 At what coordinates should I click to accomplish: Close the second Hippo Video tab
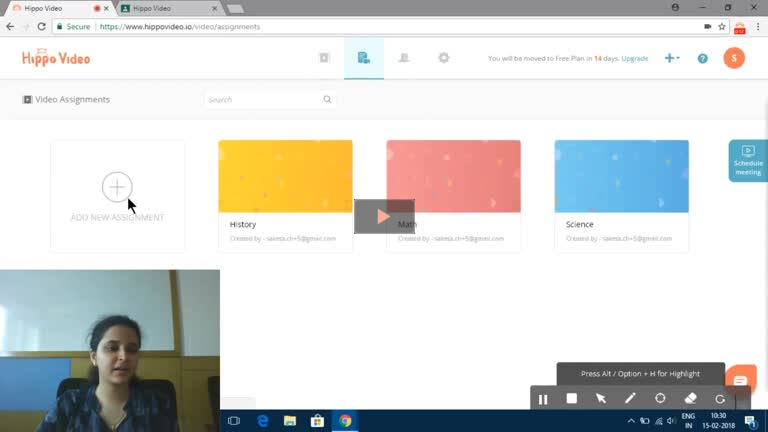(215, 8)
